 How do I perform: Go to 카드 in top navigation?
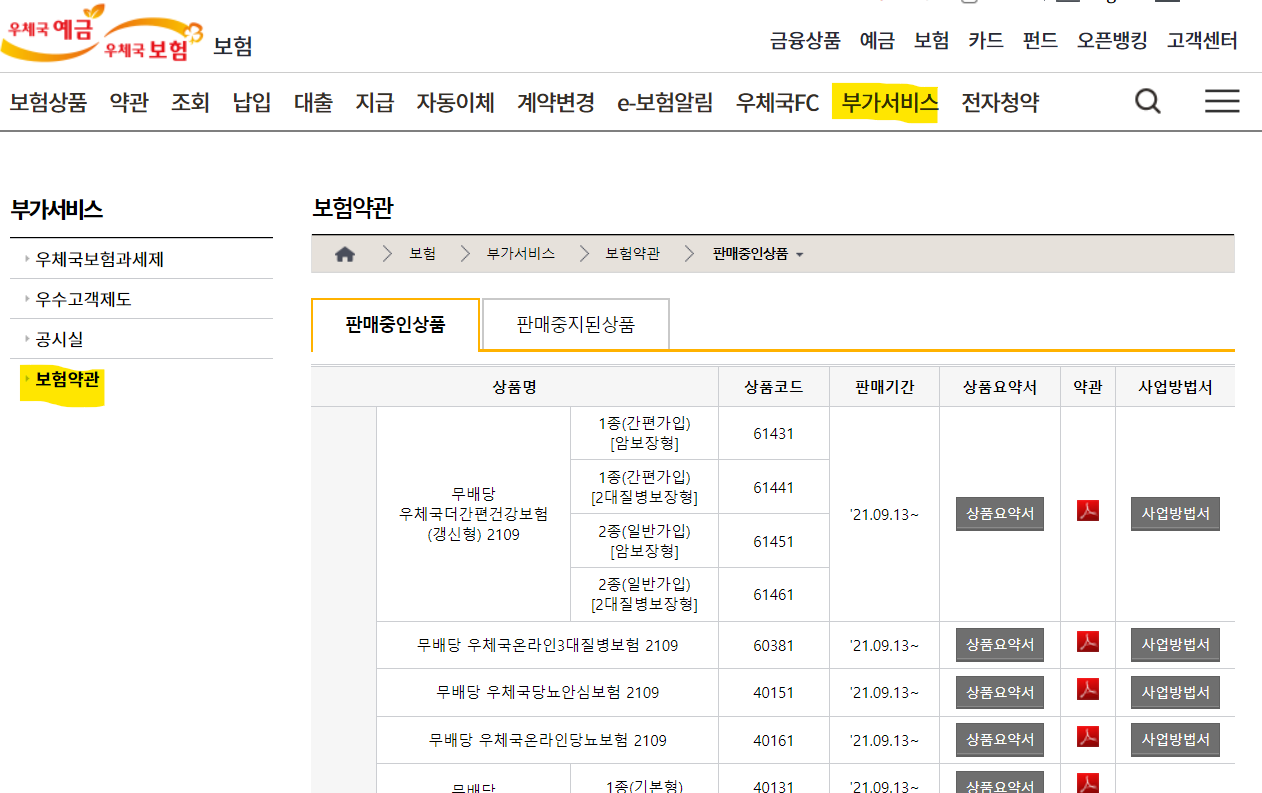pyautogui.click(x=985, y=41)
